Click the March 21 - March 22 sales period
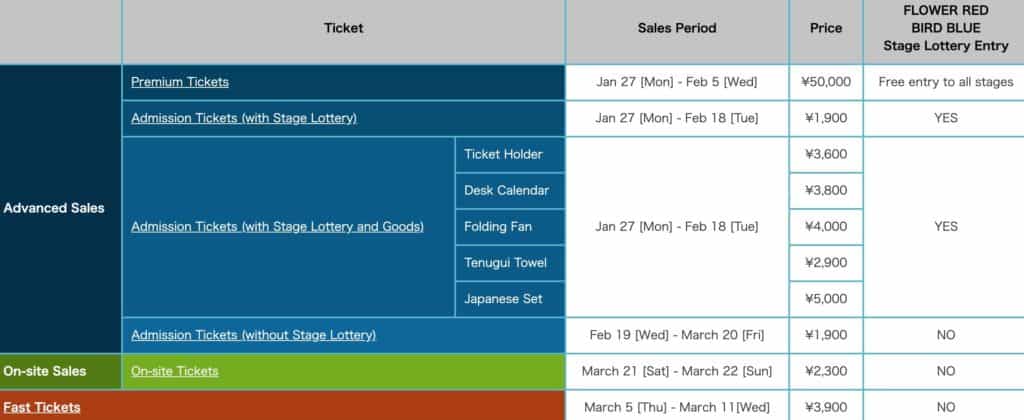The height and width of the screenshot is (420, 1024). [677, 371]
